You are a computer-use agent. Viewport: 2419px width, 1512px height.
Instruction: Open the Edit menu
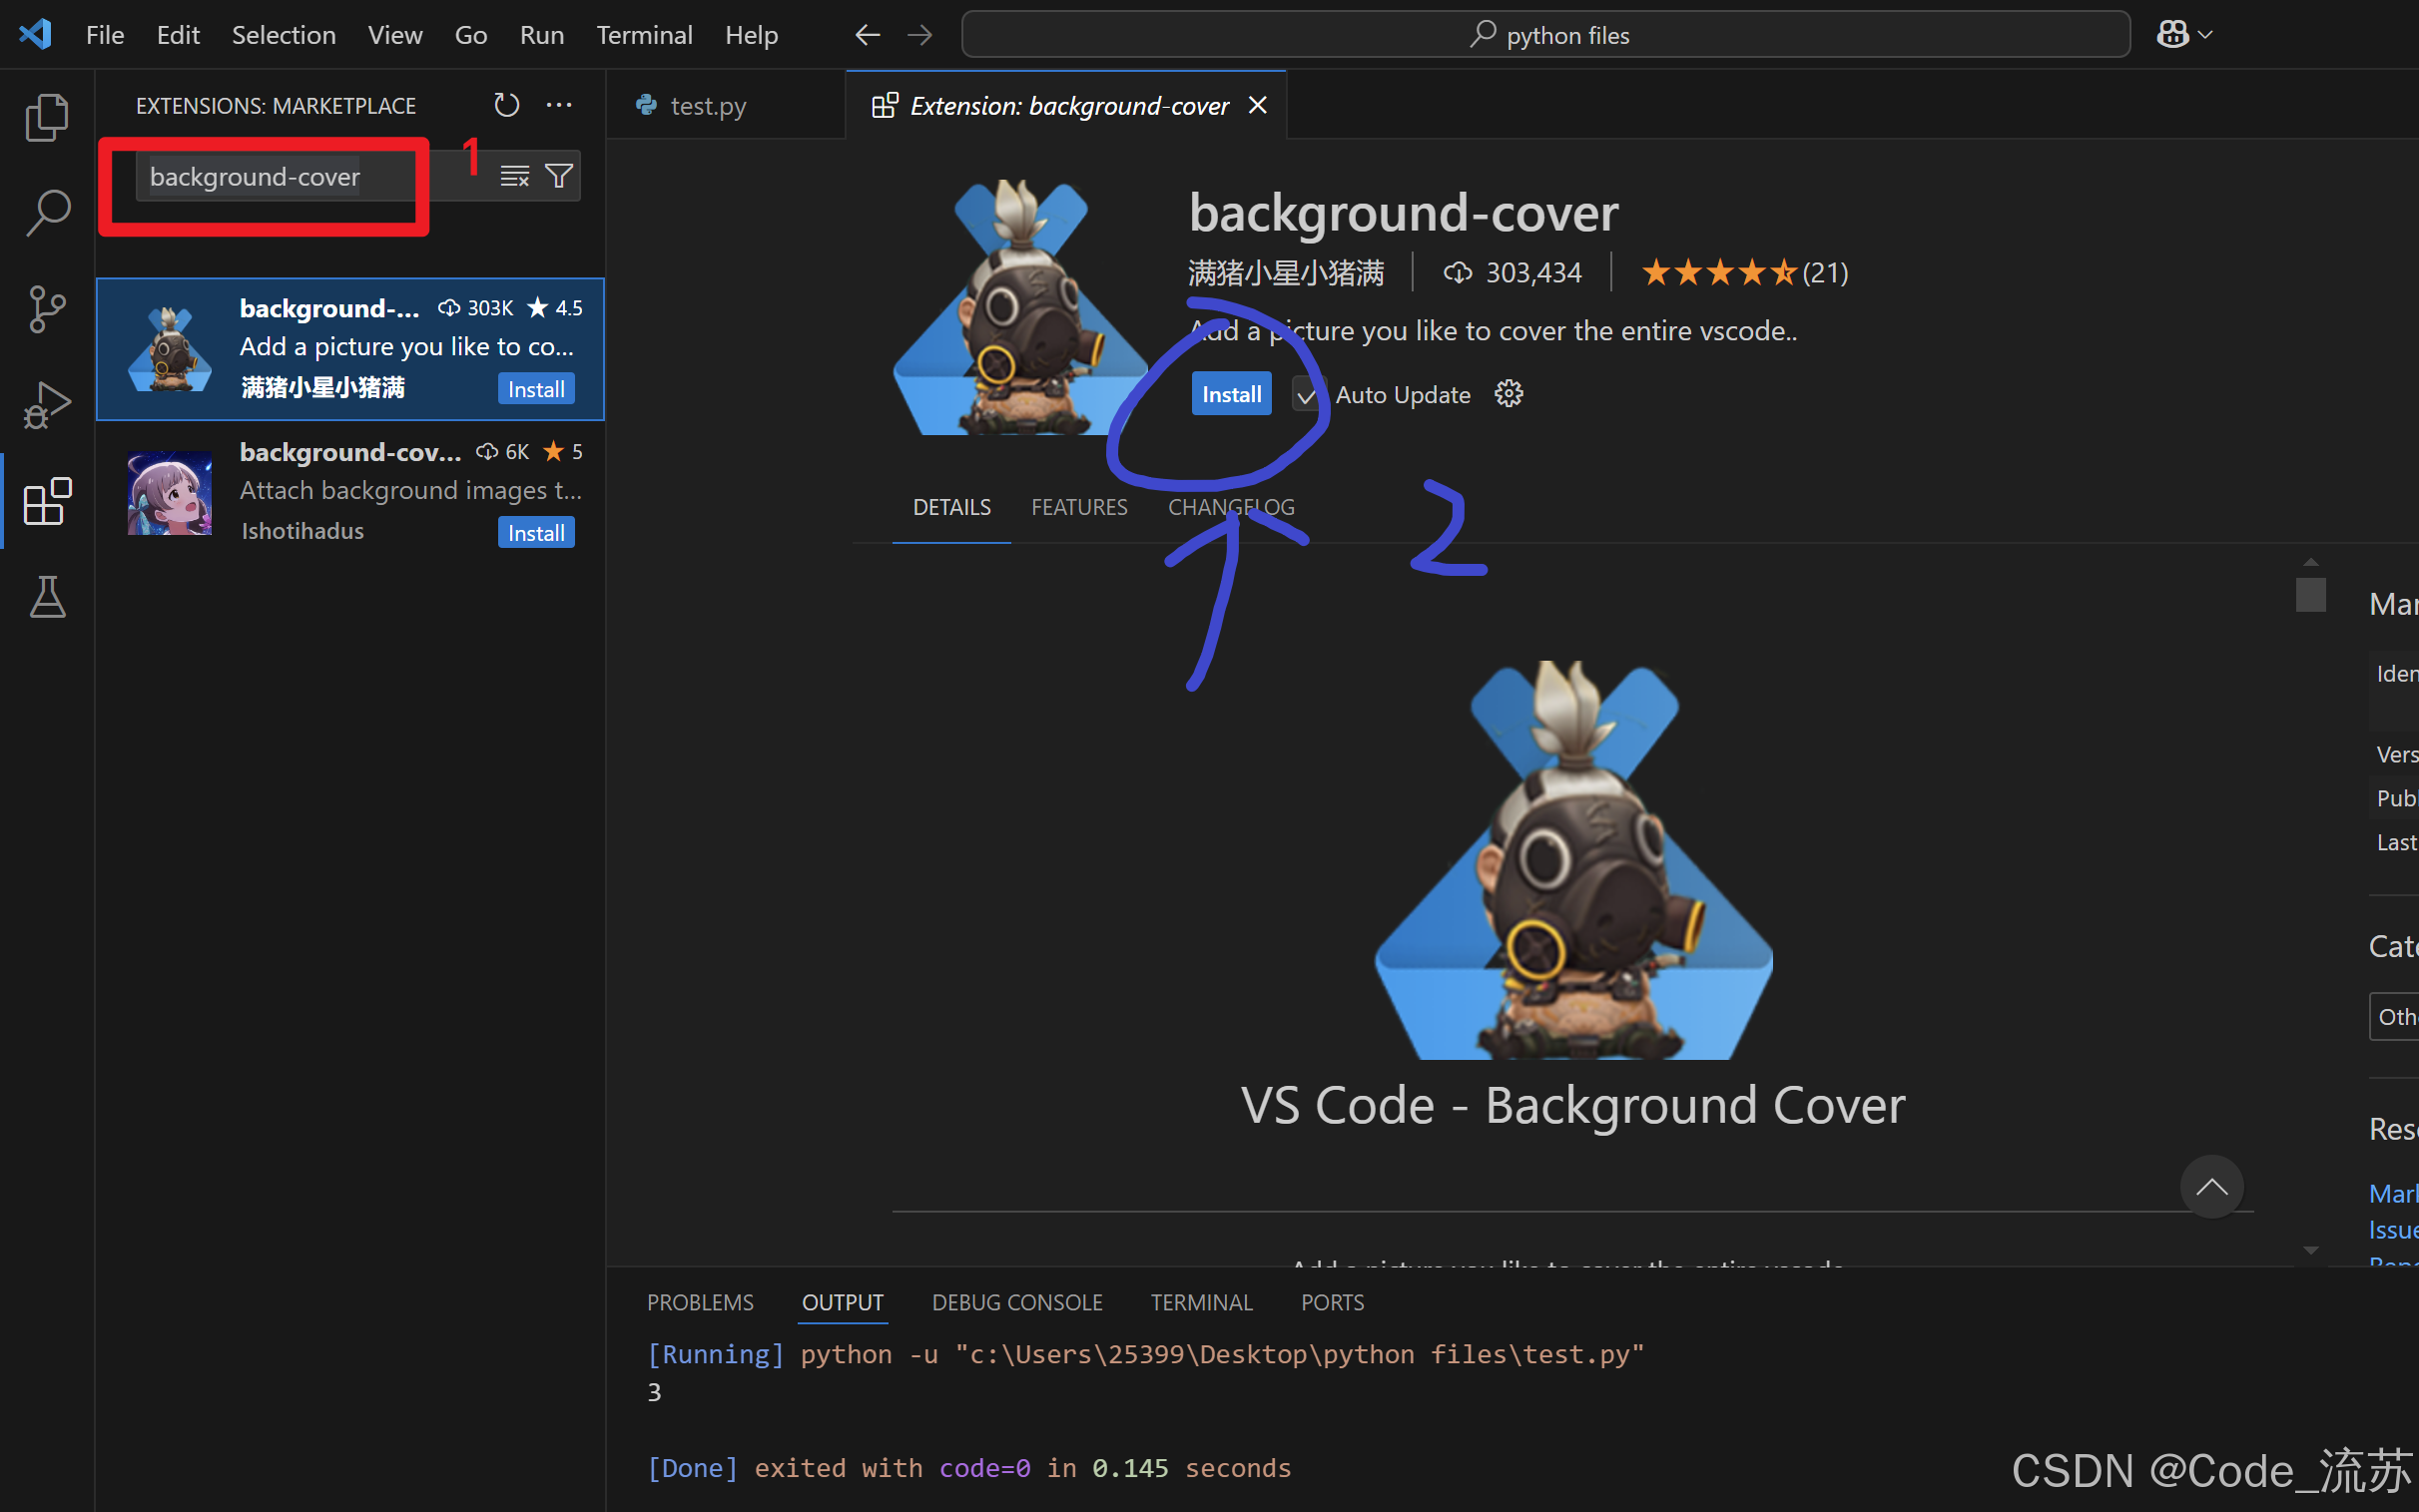pos(178,35)
